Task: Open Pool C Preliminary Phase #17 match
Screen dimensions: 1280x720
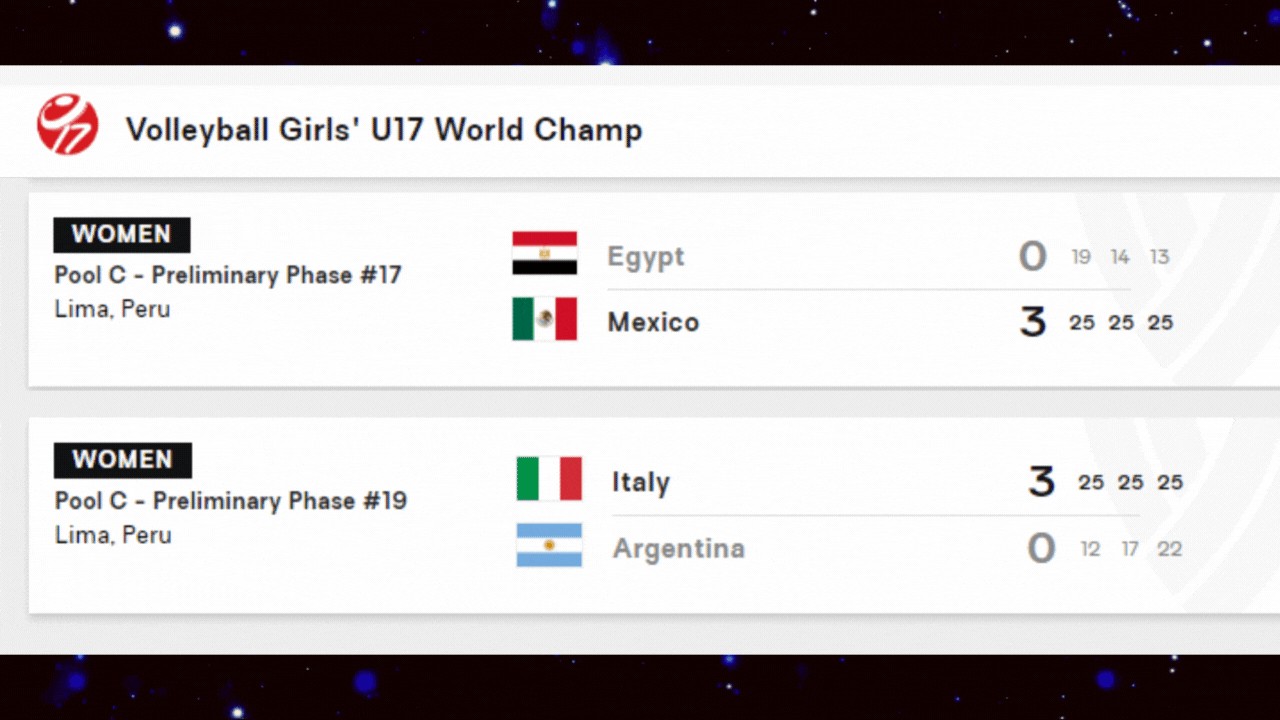Action: (228, 275)
